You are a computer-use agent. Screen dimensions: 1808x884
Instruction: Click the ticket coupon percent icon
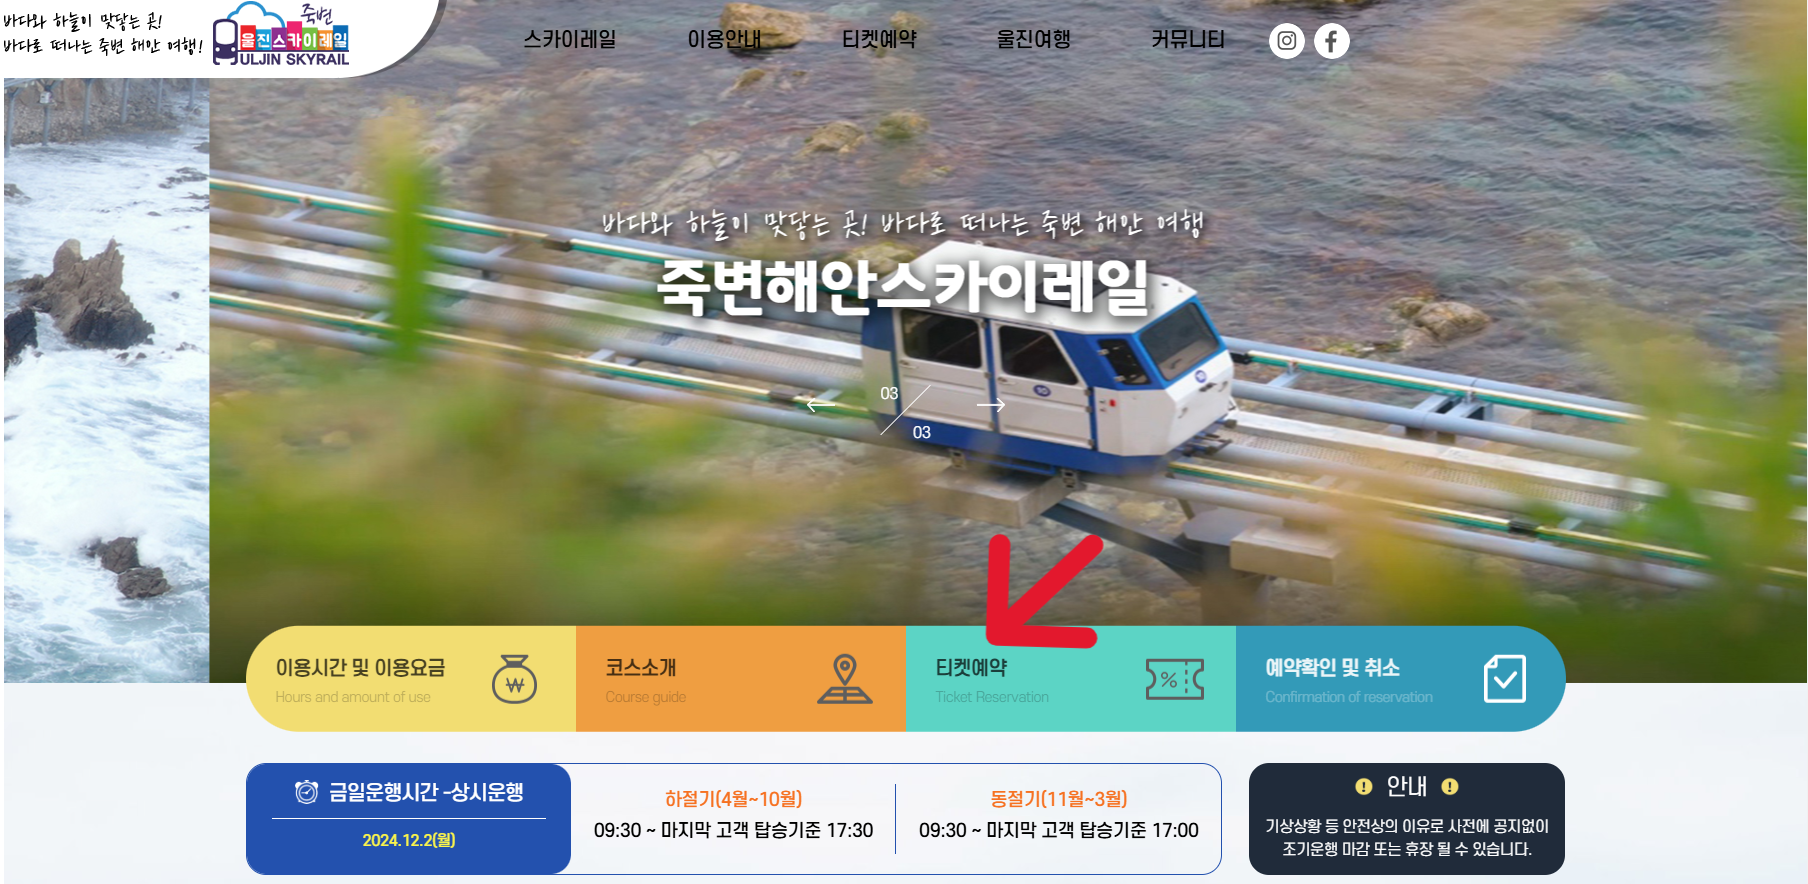click(1175, 679)
